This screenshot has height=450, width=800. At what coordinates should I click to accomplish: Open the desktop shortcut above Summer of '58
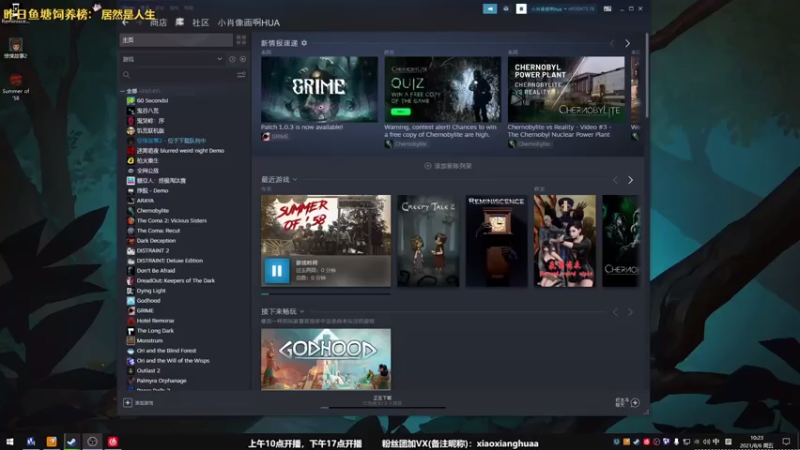15,48
